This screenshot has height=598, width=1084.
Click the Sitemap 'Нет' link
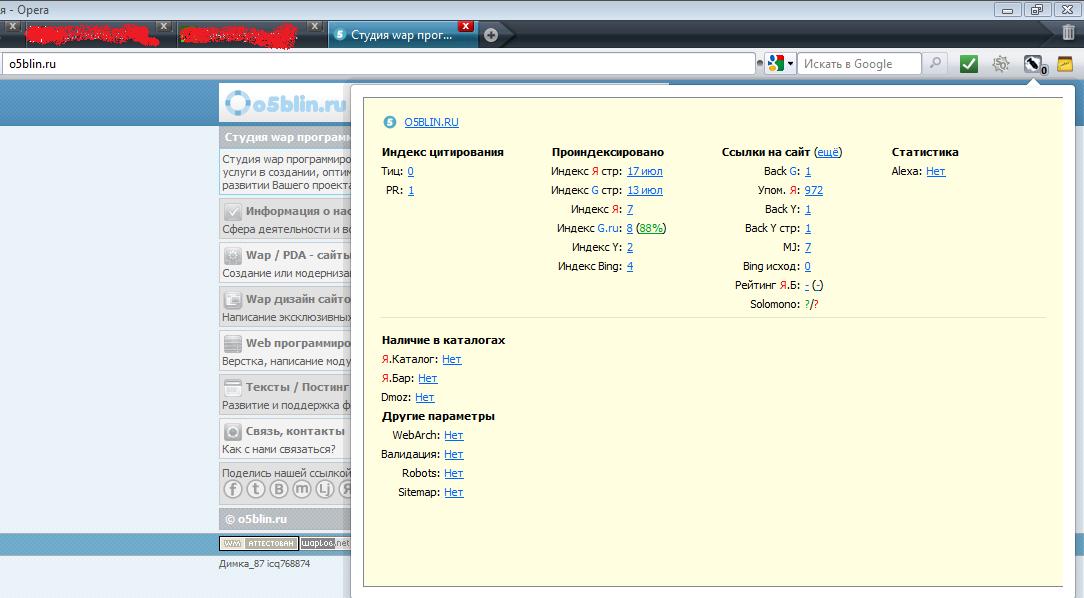coord(453,492)
